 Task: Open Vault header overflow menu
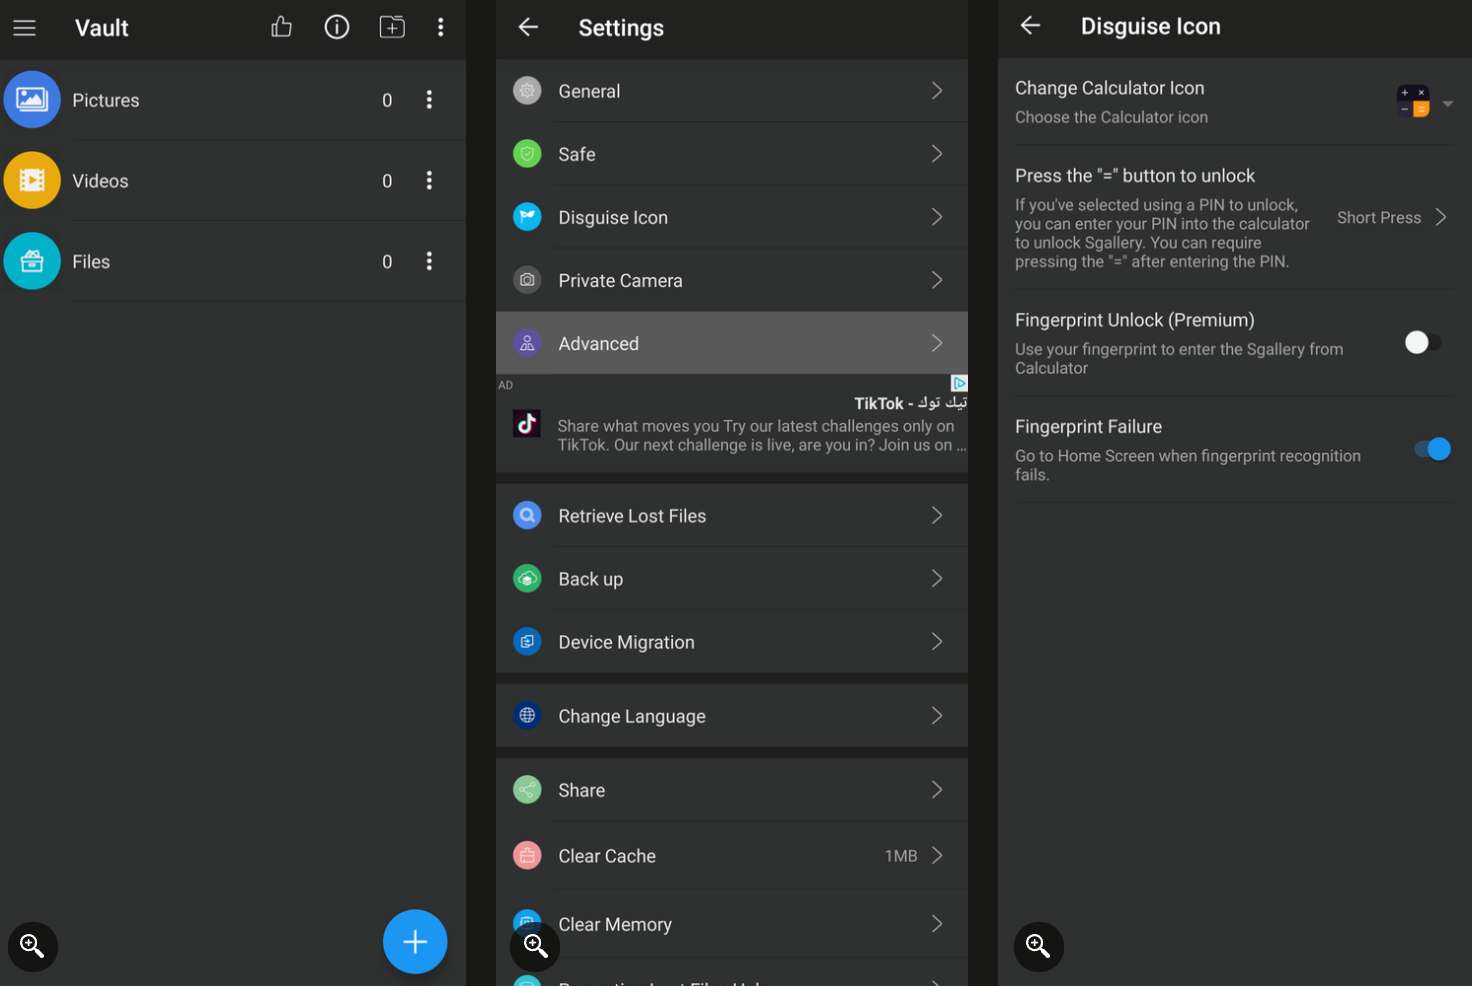pyautogui.click(x=440, y=27)
